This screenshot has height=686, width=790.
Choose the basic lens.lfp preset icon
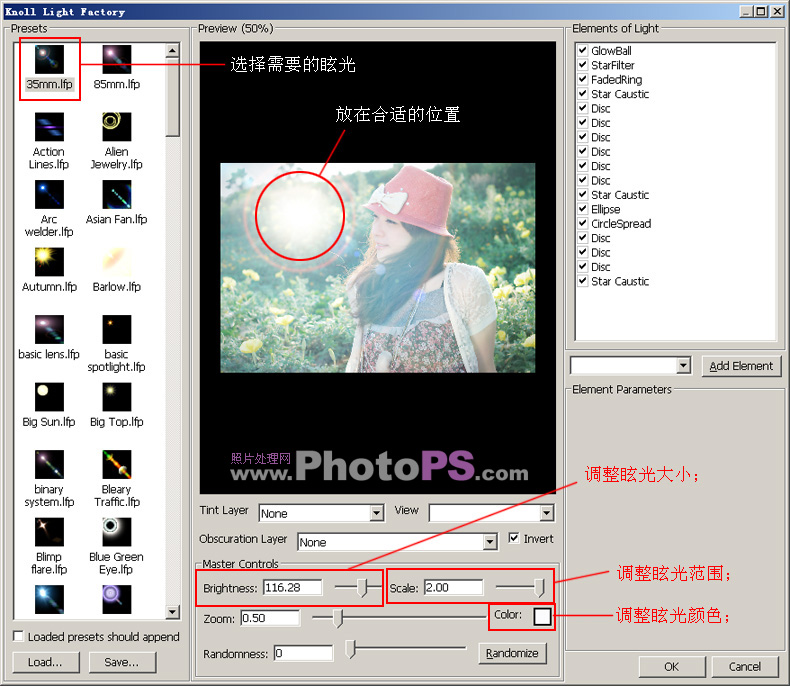pyautogui.click(x=49, y=329)
